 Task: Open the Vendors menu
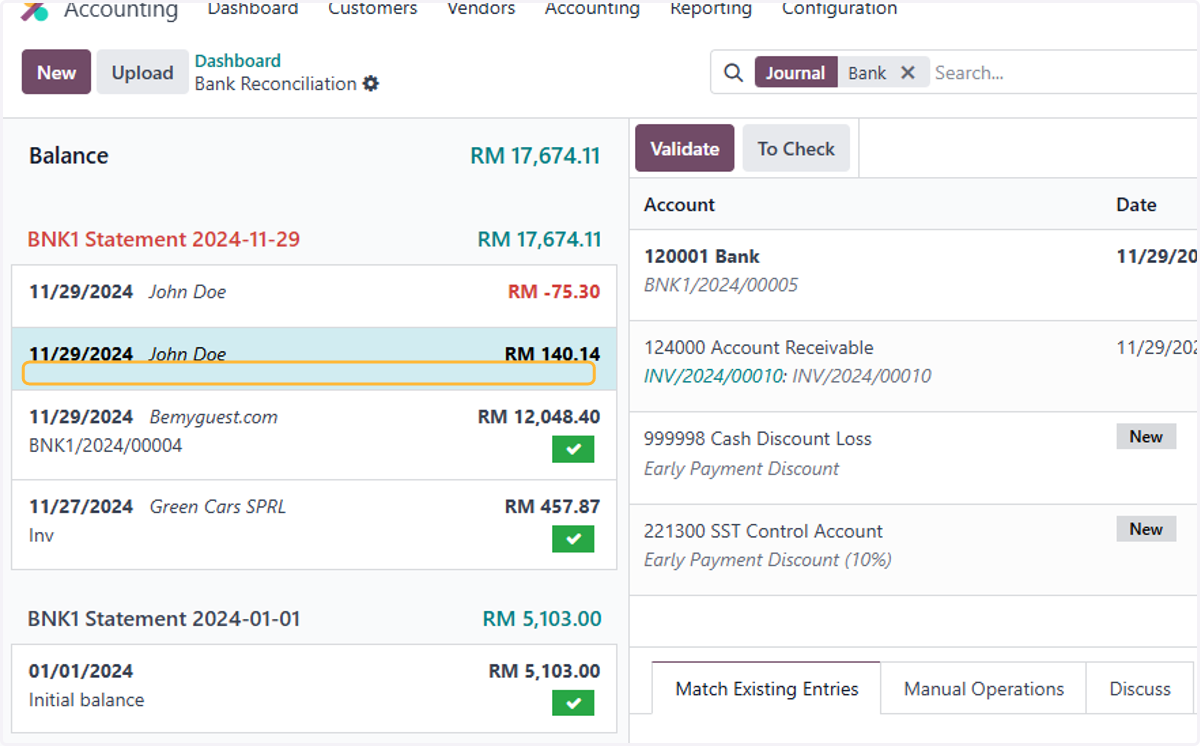coord(481,9)
